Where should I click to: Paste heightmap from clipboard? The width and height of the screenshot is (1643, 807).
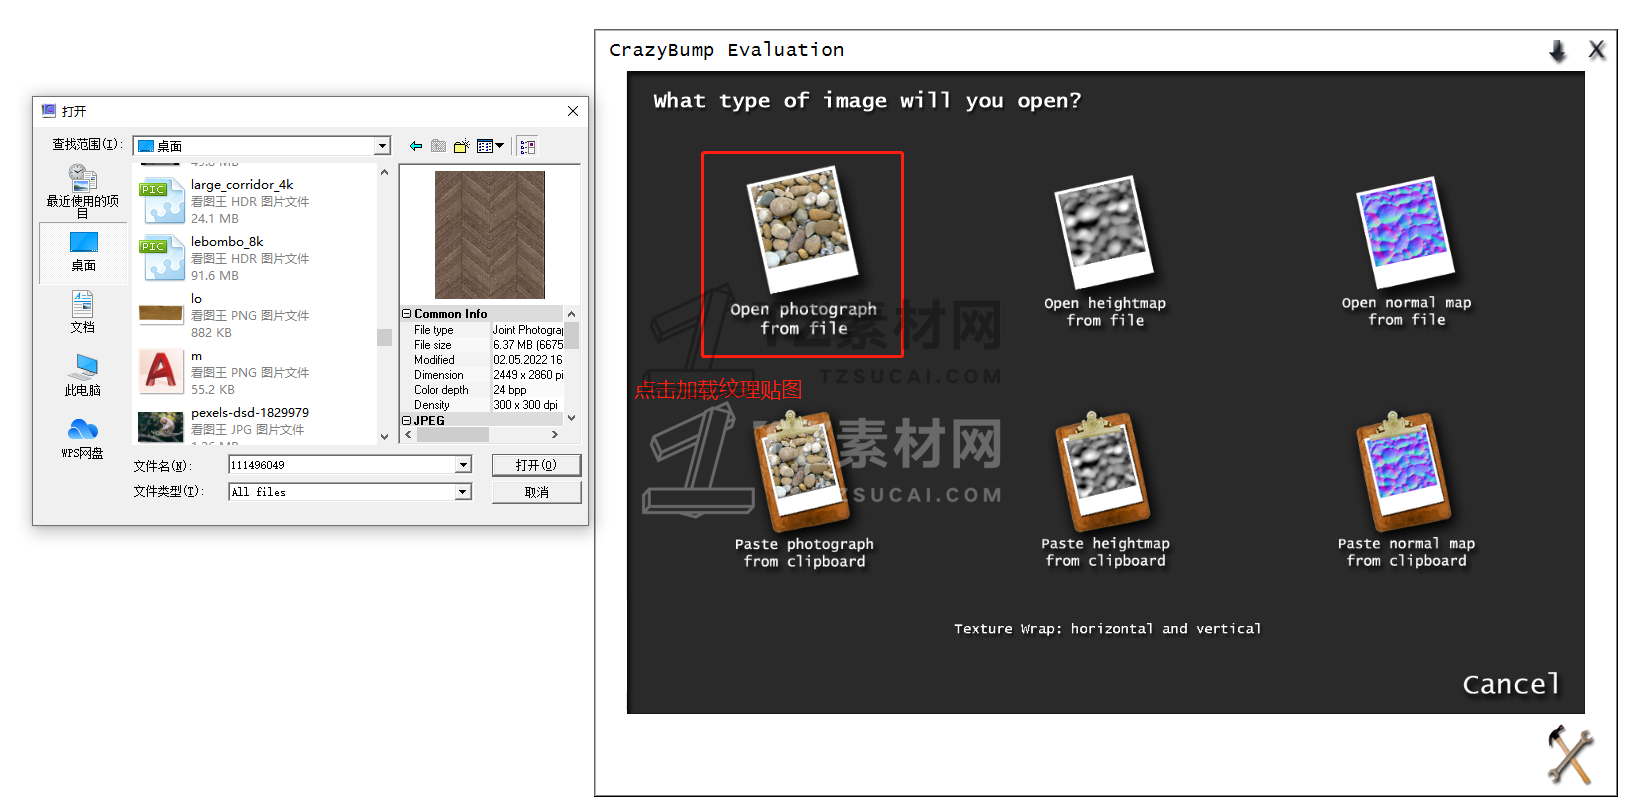(x=1105, y=490)
